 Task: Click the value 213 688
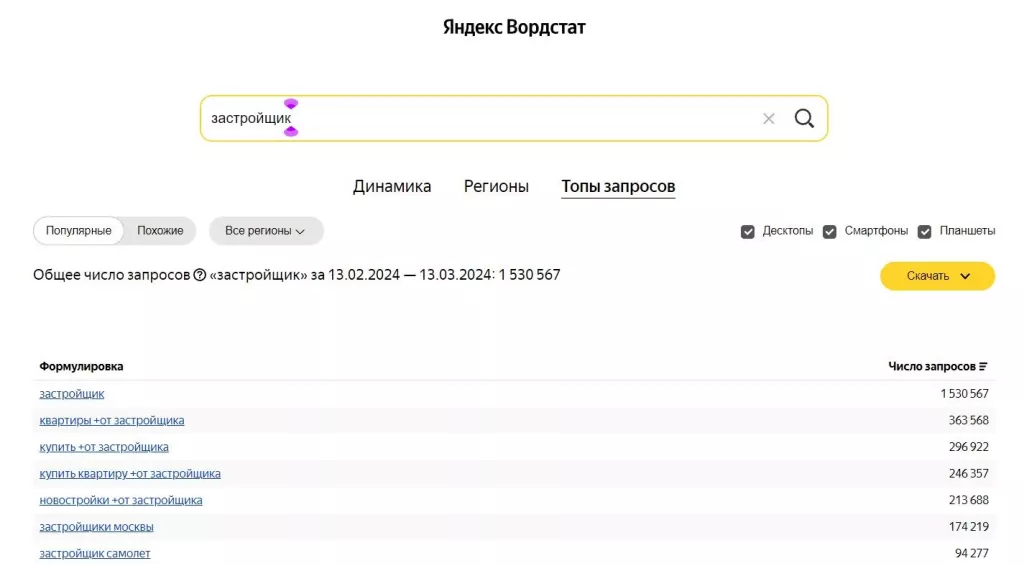click(968, 500)
